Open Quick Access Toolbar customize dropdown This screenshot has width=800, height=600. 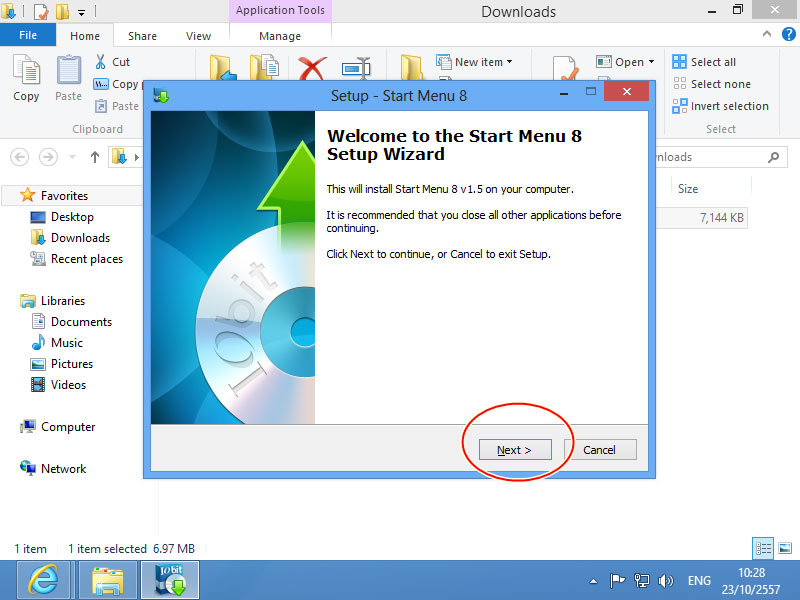(82, 11)
